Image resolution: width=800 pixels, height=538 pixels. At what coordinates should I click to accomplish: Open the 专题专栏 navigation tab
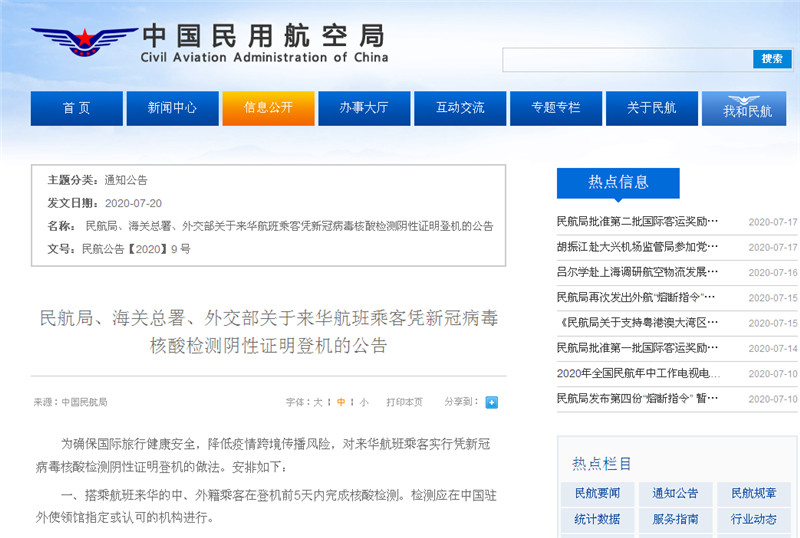[x=555, y=108]
